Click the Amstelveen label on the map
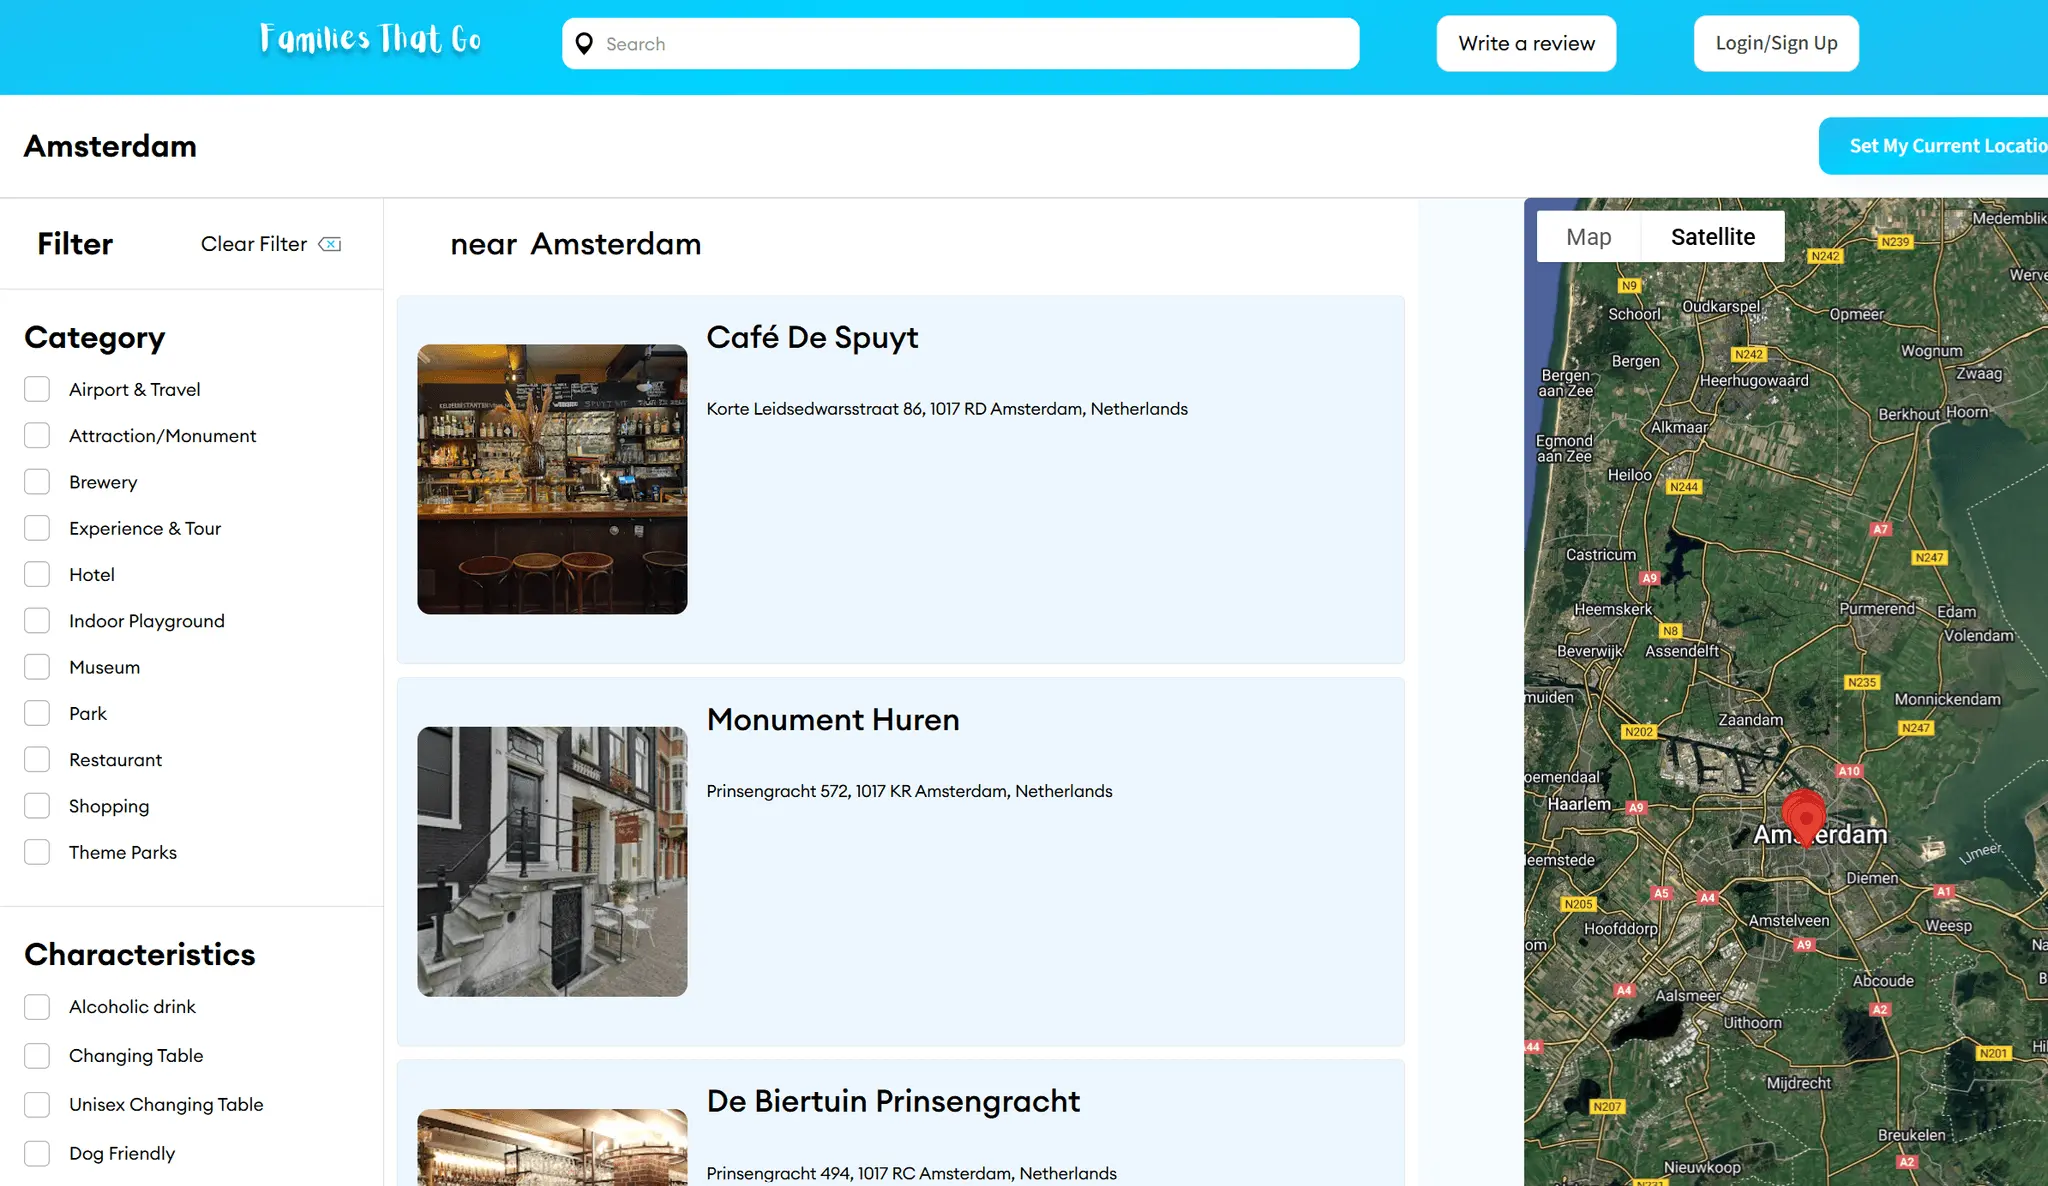This screenshot has width=2048, height=1186. (x=1788, y=920)
